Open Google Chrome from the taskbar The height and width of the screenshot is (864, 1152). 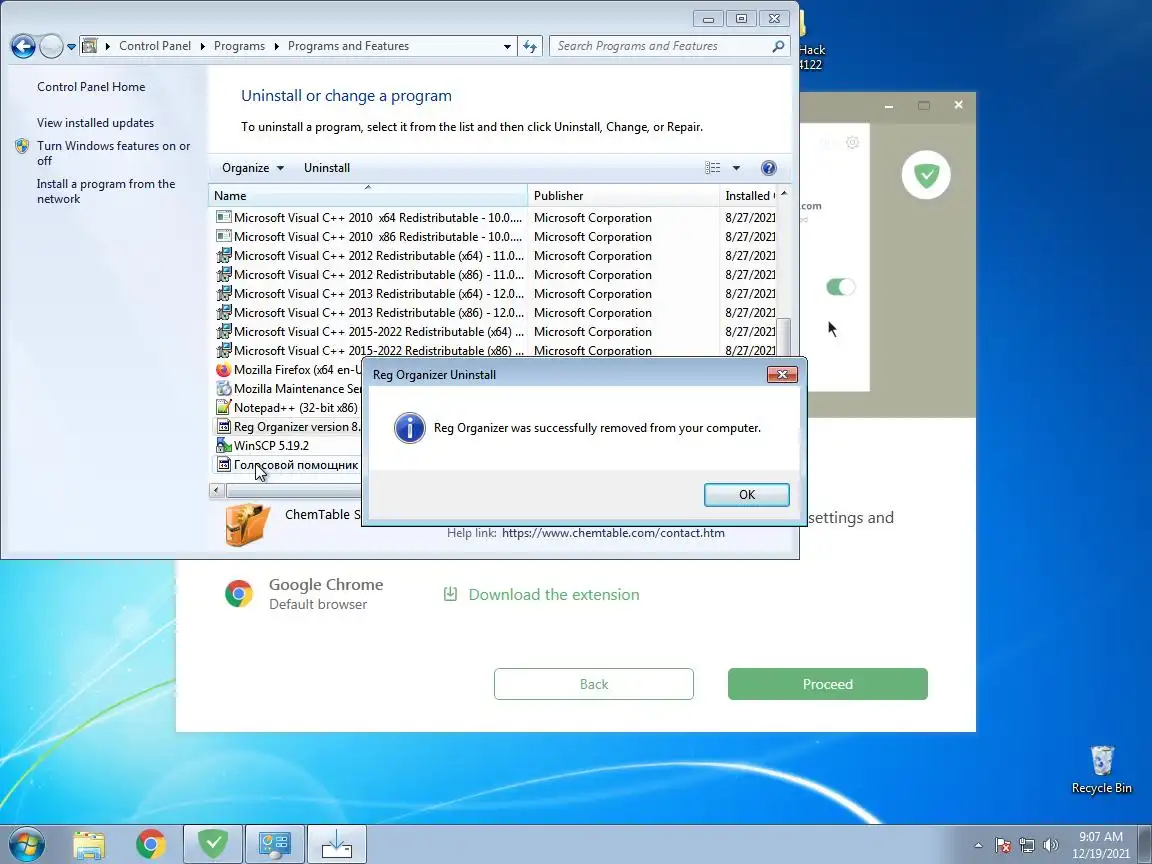(151, 845)
